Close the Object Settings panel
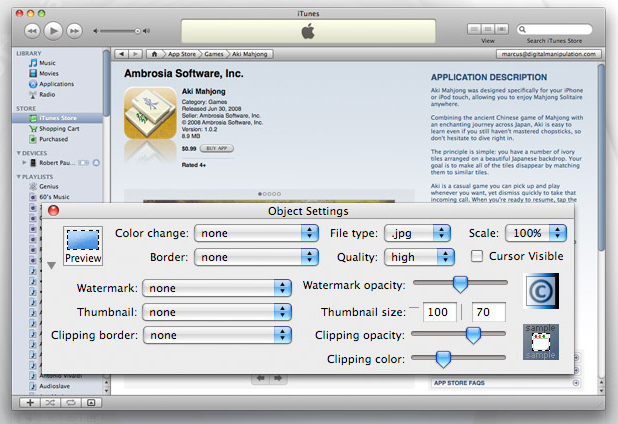618x424 pixels. click(53, 210)
